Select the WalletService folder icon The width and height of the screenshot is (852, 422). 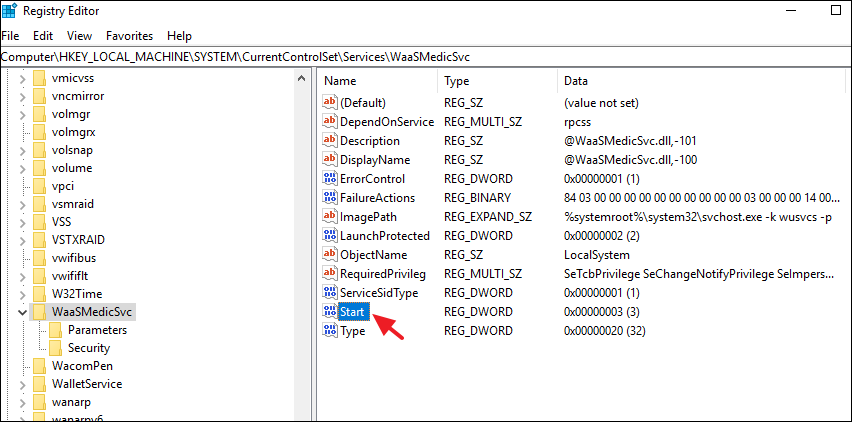[x=39, y=384]
